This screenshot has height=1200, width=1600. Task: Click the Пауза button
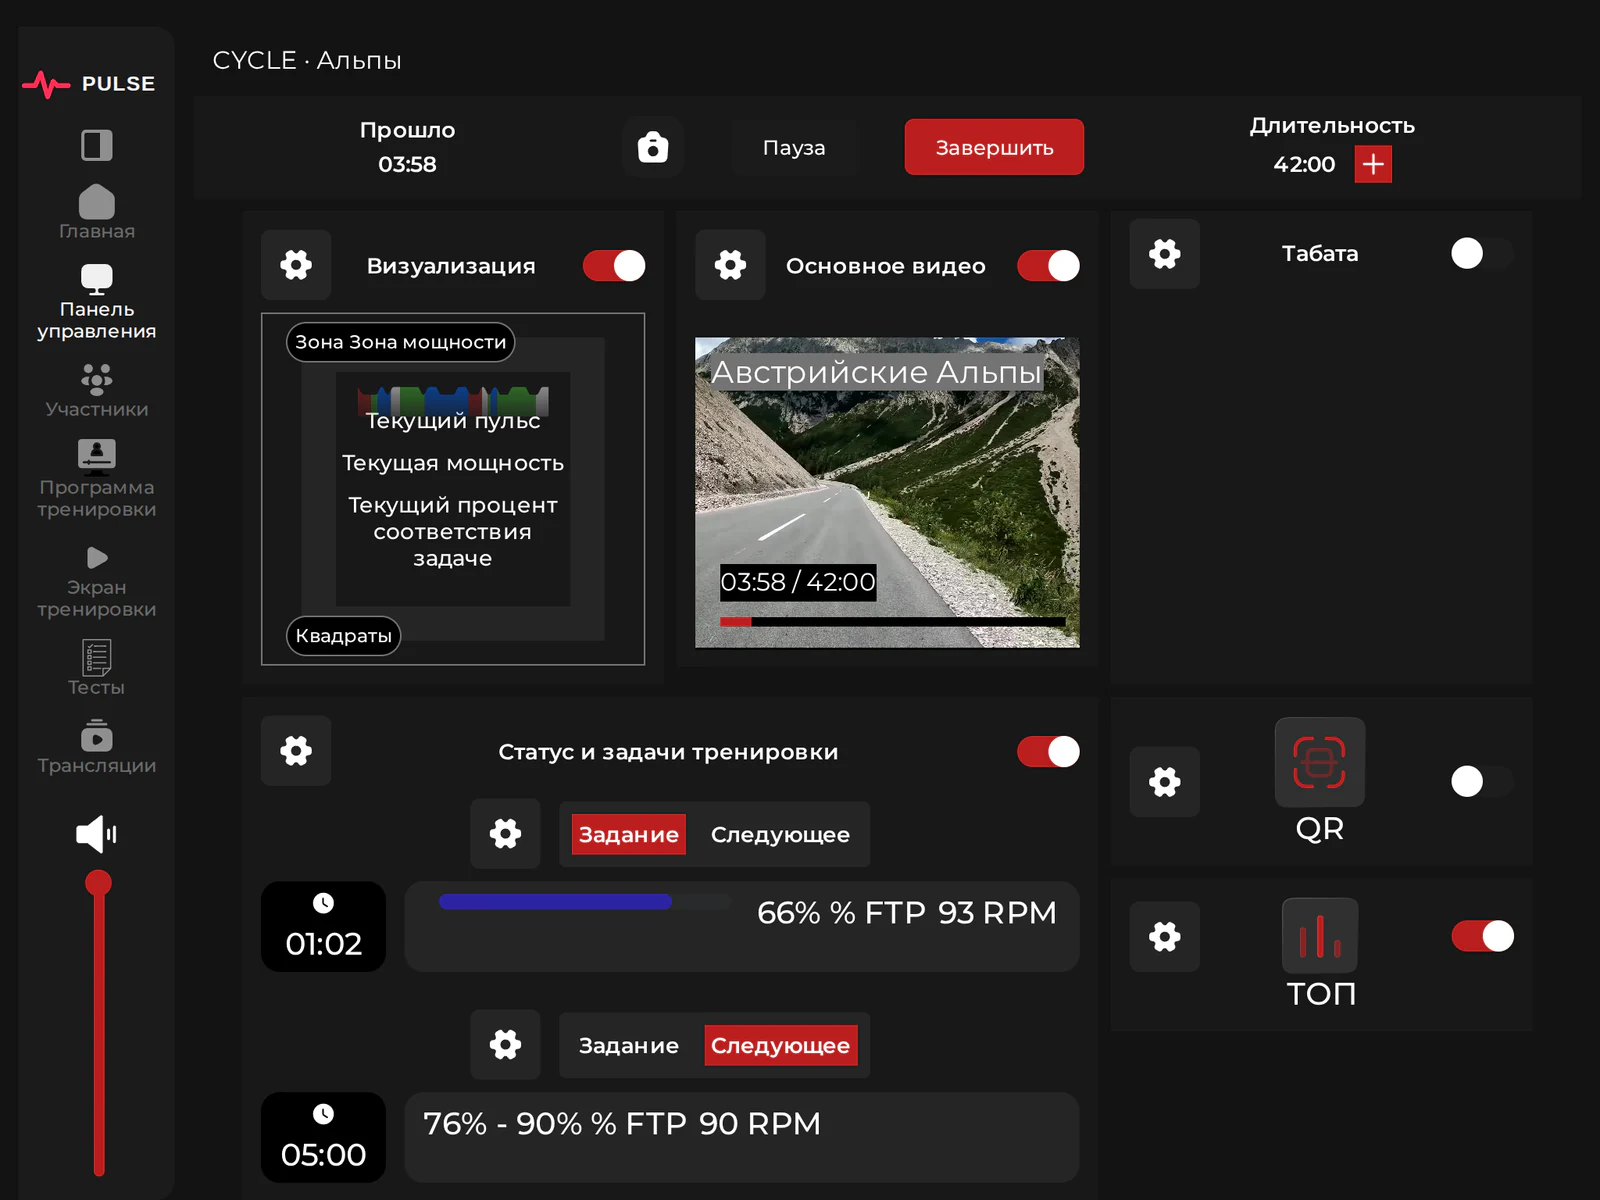point(794,148)
